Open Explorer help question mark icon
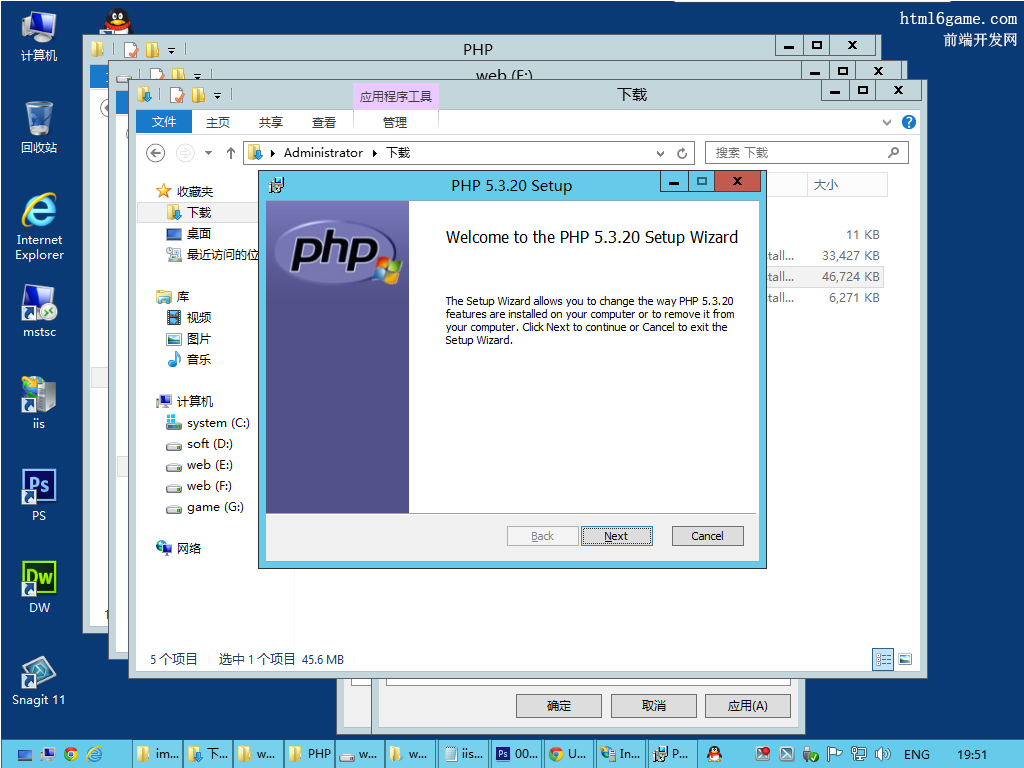Viewport: 1024px width, 768px height. coord(908,122)
